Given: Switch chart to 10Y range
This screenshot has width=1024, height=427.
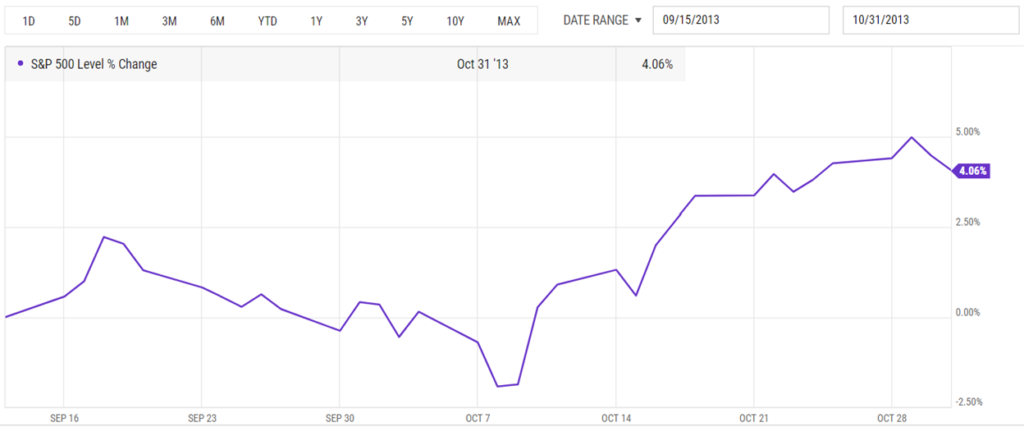Looking at the screenshot, I should (455, 21).
